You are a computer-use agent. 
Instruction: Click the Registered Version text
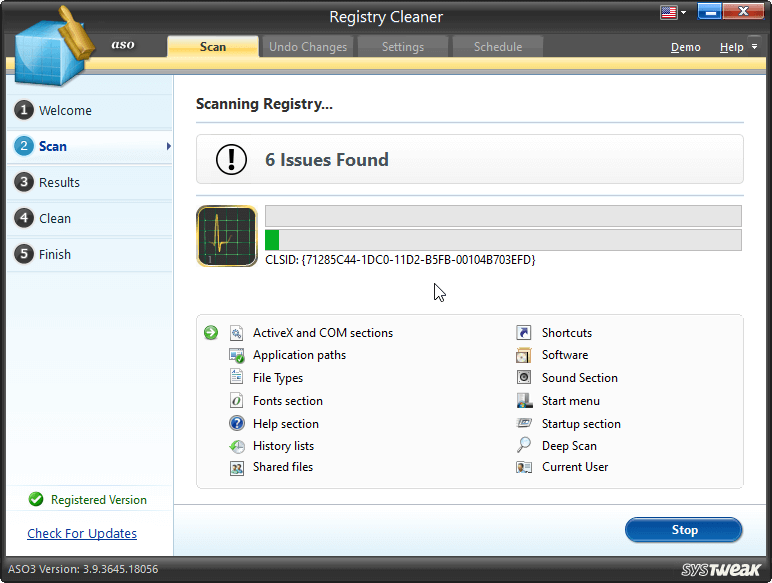coord(99,500)
